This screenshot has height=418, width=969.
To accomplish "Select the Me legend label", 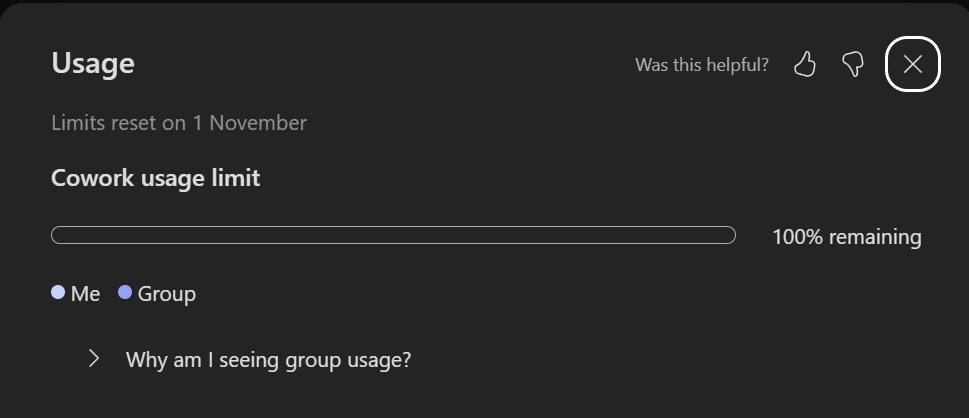I will (x=85, y=294).
